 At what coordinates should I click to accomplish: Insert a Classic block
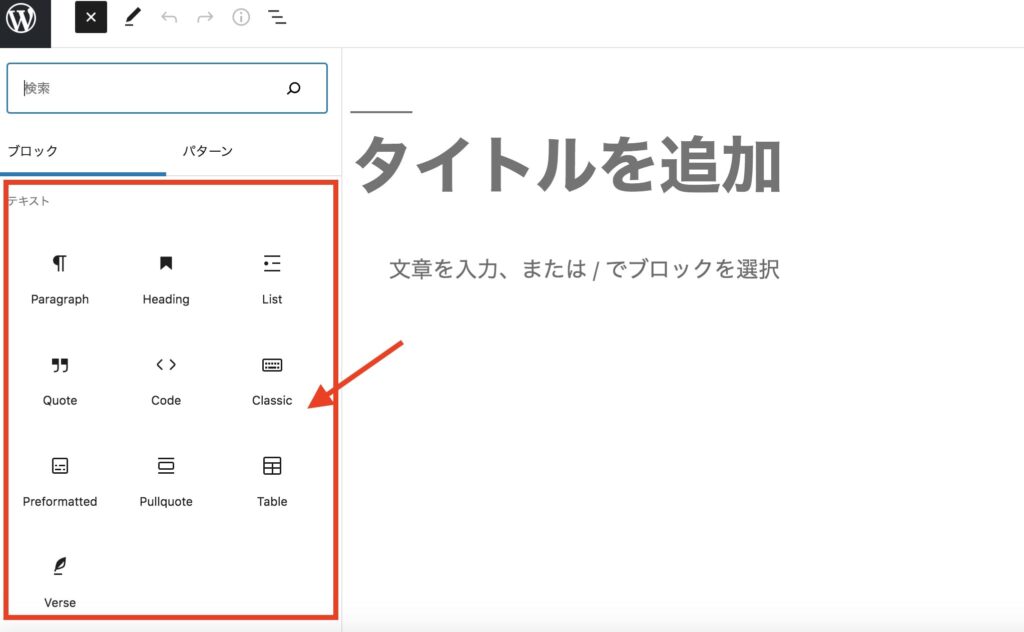coord(272,381)
